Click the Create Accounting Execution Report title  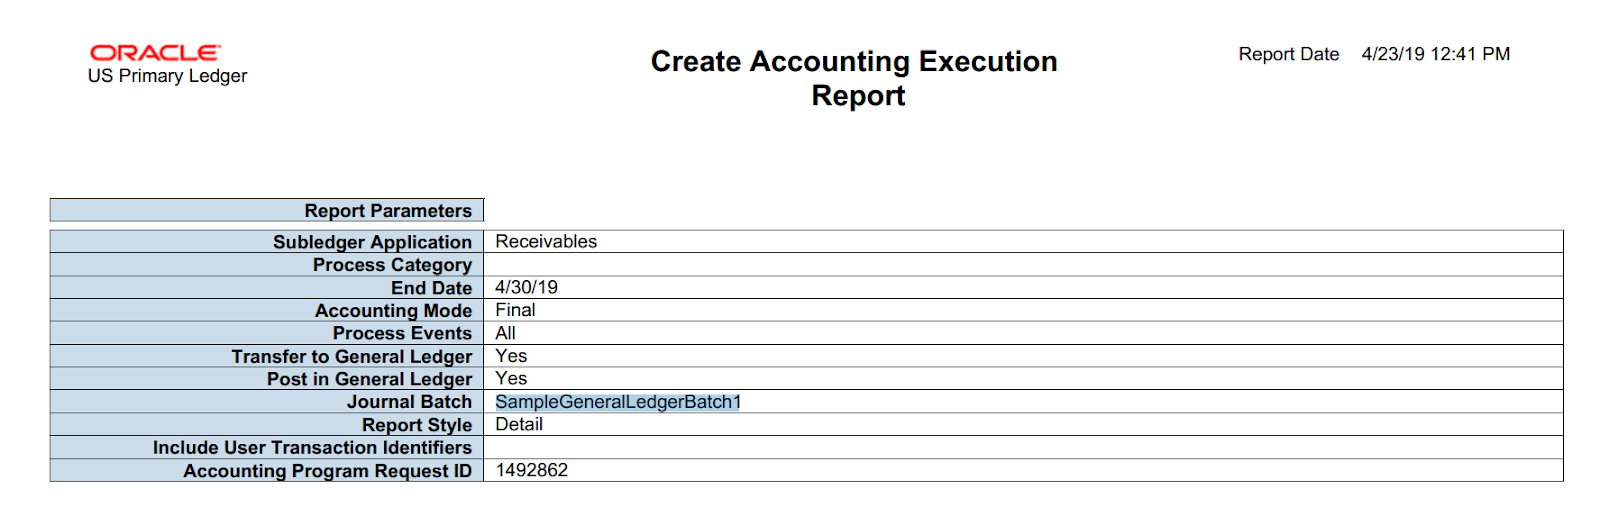click(x=854, y=78)
